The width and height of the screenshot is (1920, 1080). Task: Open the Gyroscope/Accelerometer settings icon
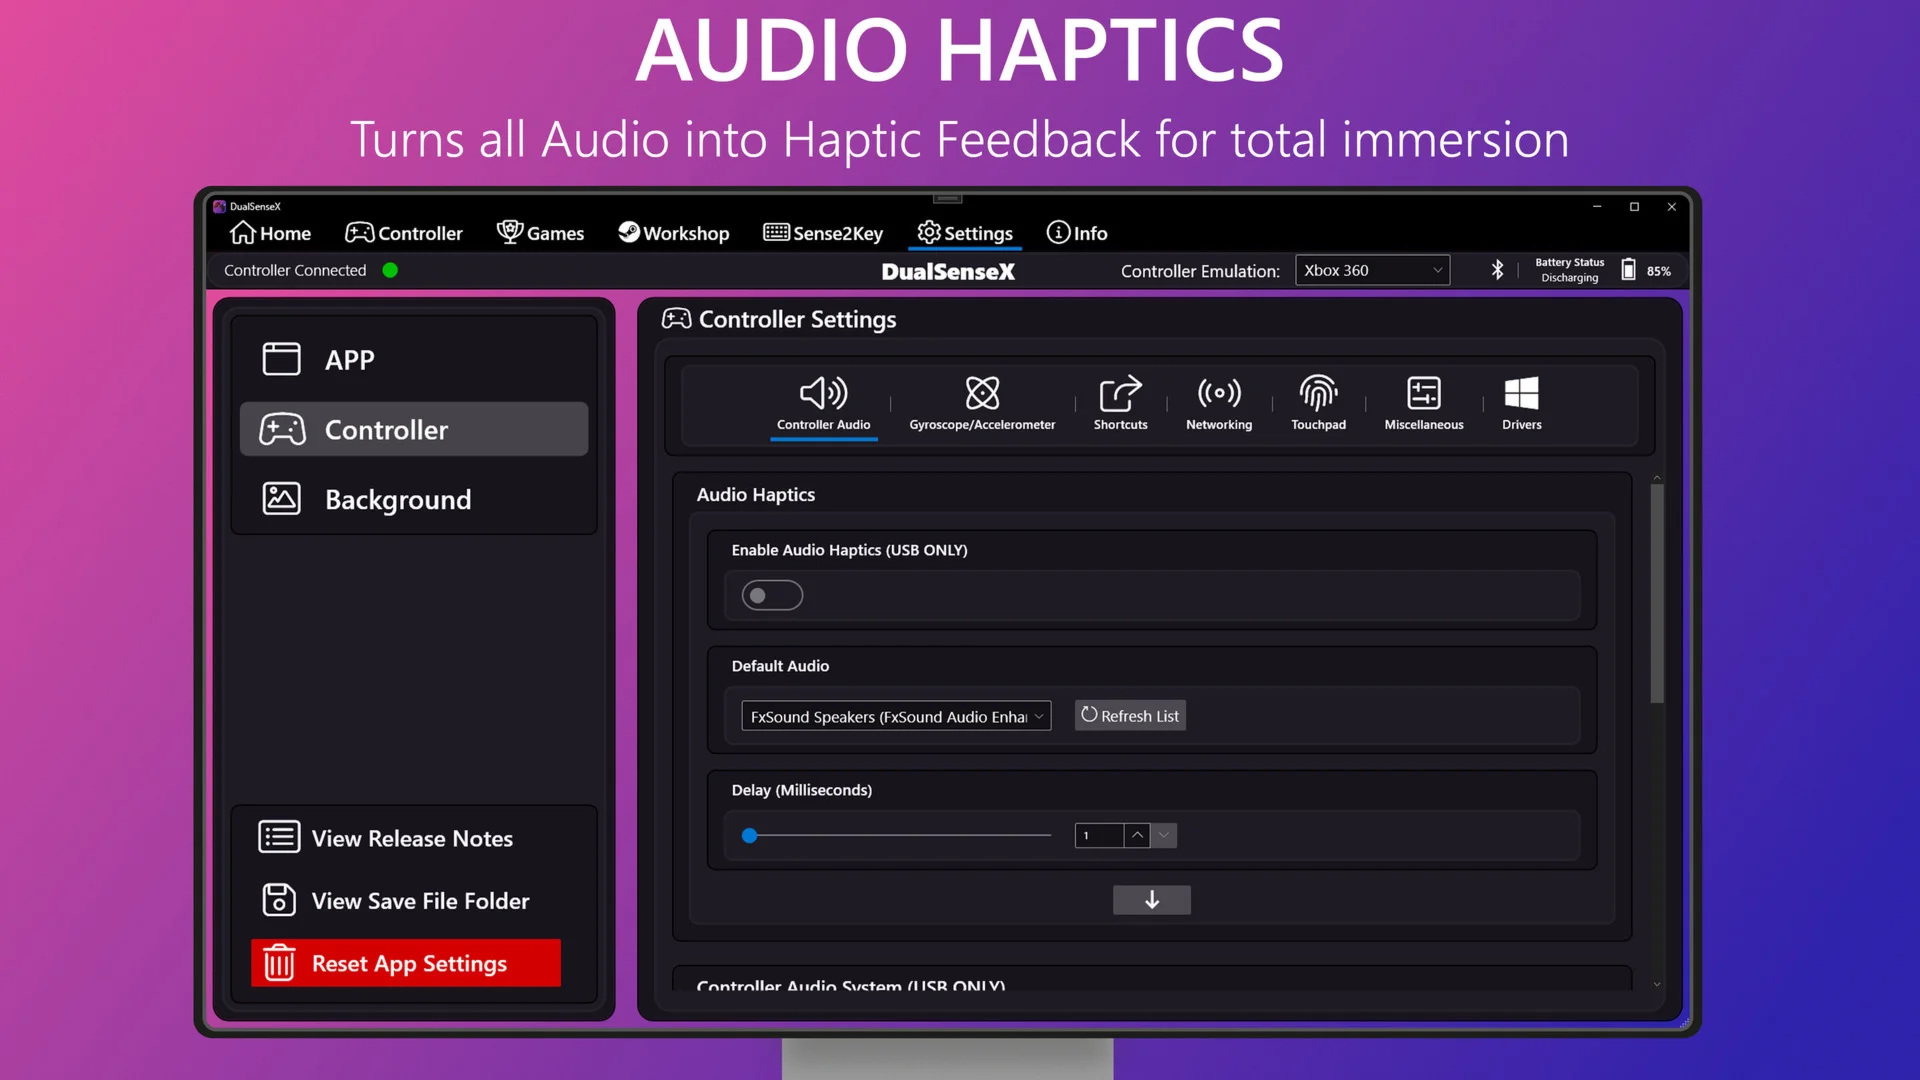(x=981, y=394)
